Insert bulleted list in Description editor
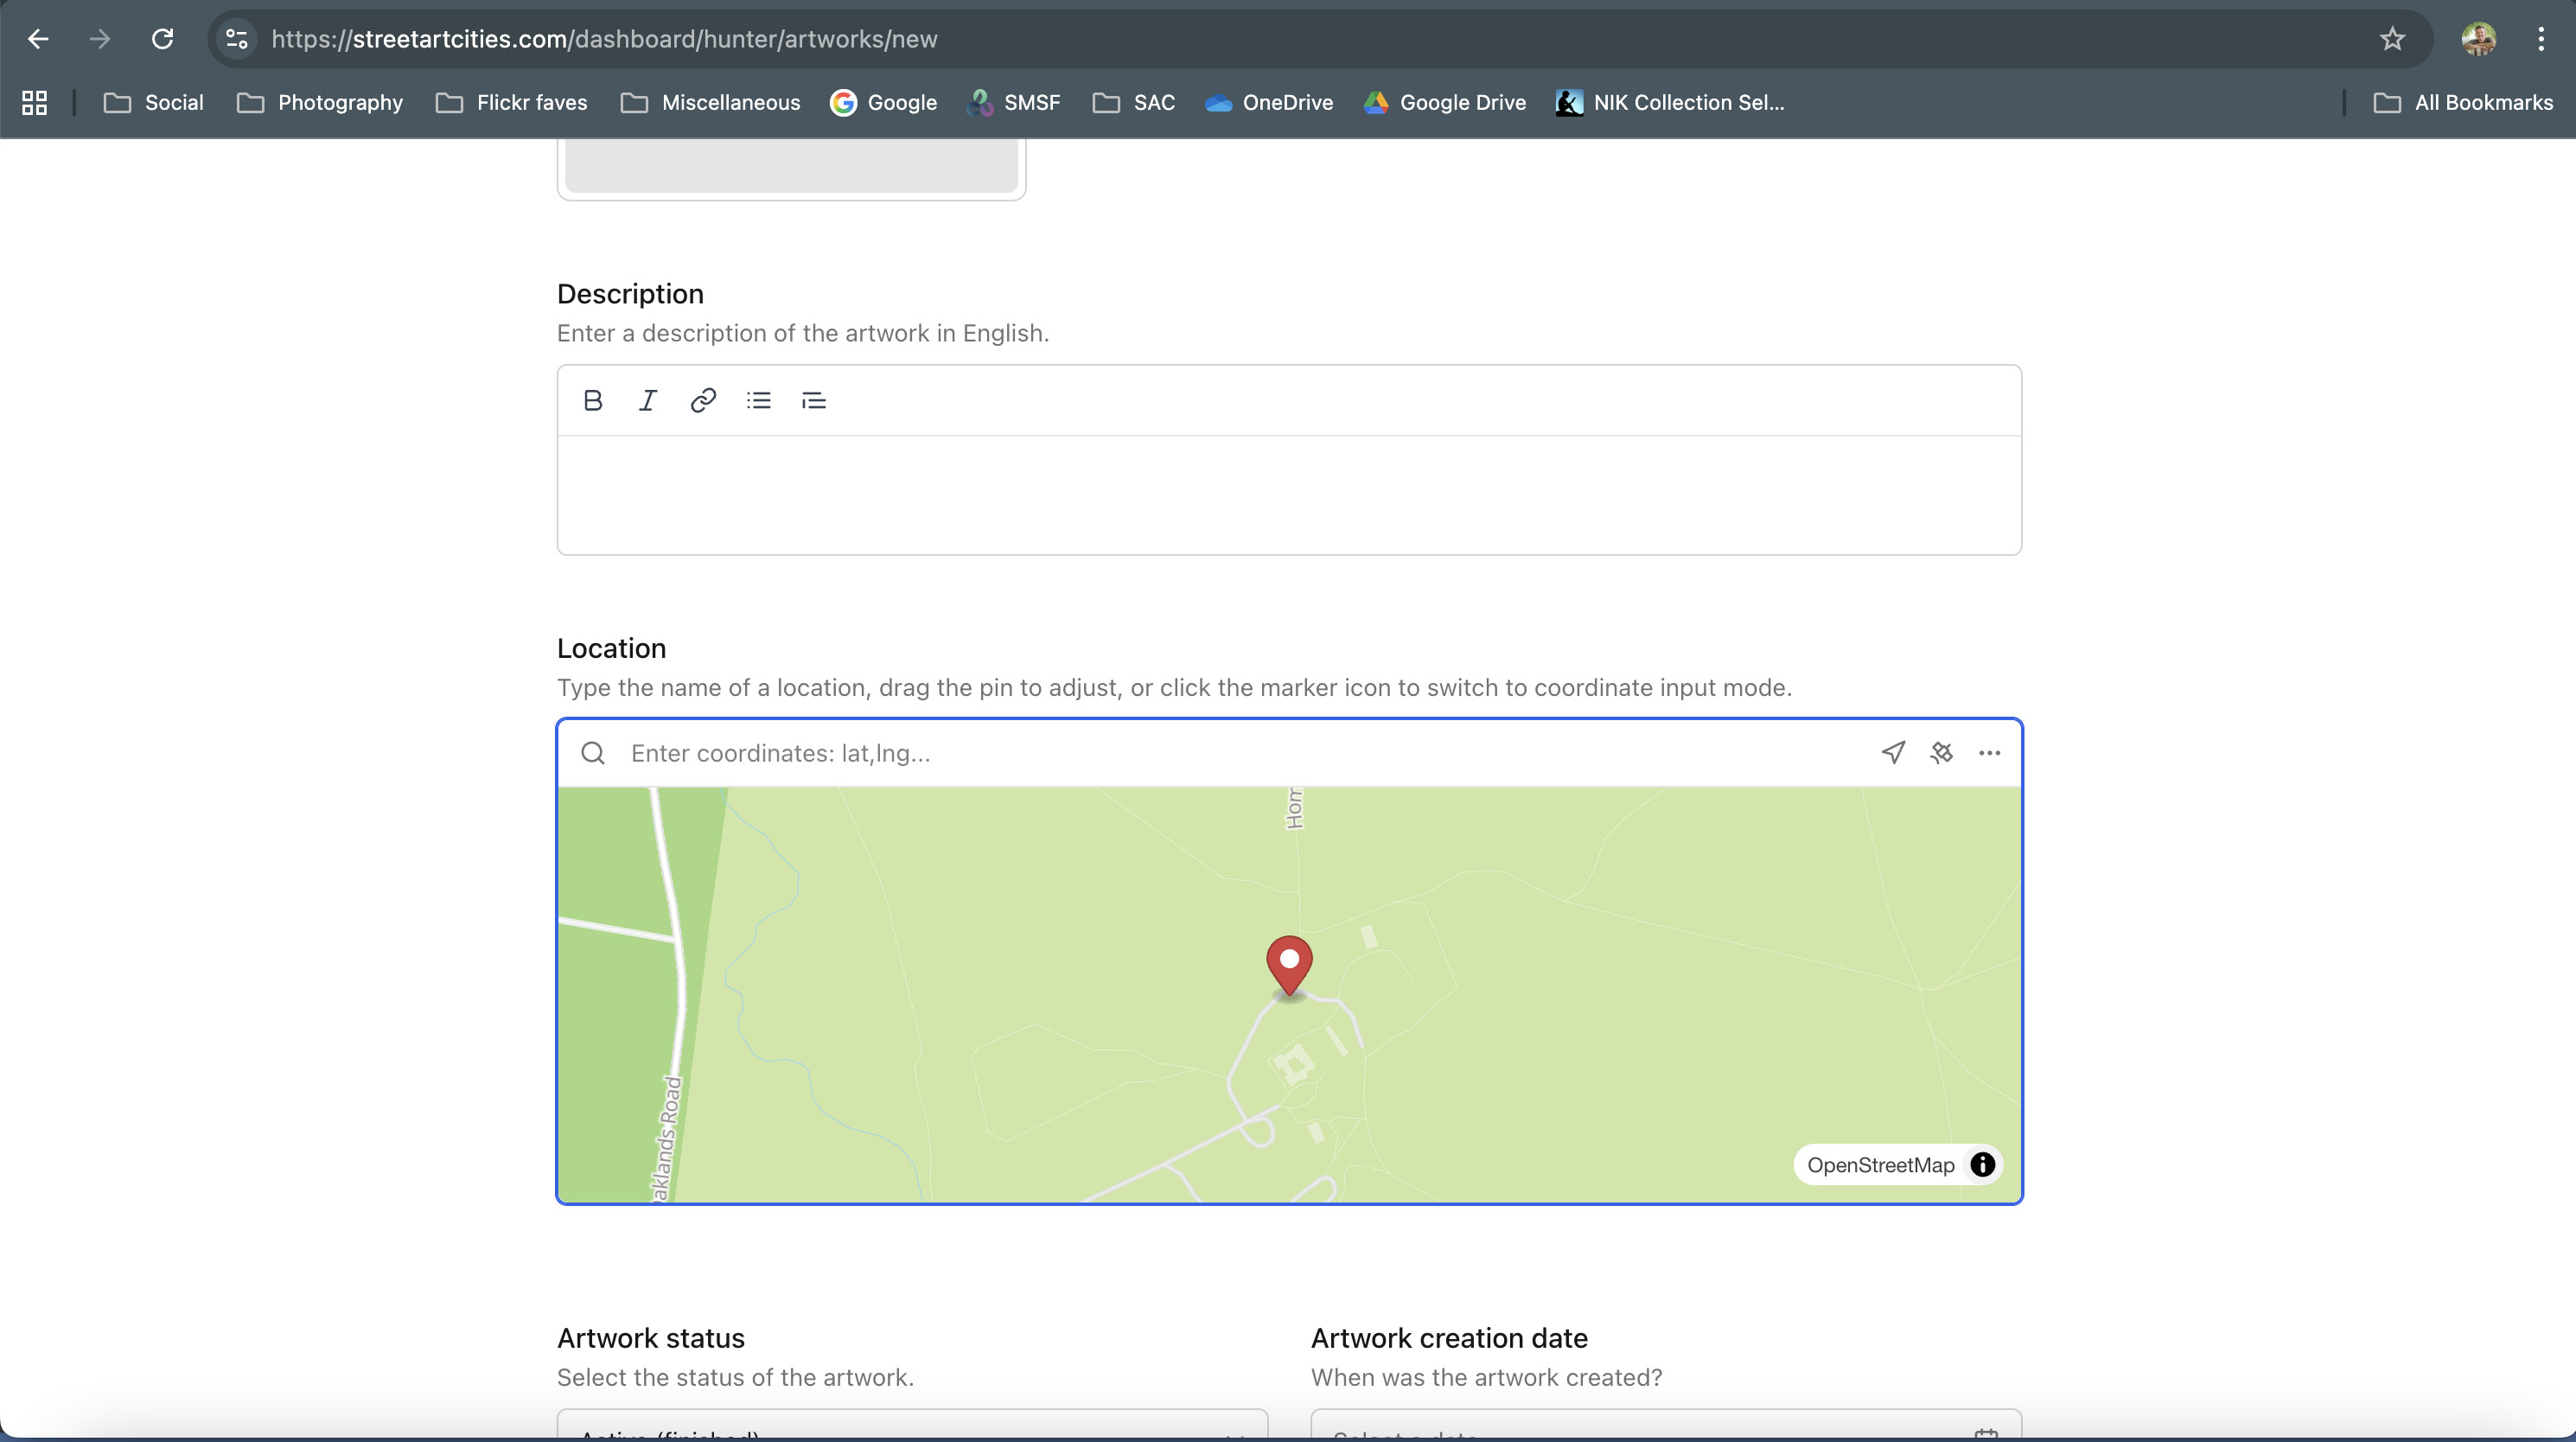The height and width of the screenshot is (1442, 2576). 759,401
